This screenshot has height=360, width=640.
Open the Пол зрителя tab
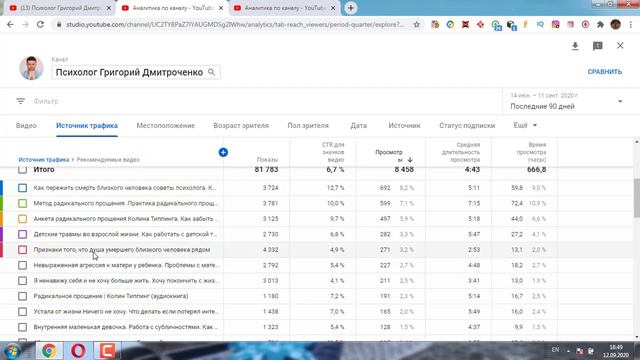point(308,126)
